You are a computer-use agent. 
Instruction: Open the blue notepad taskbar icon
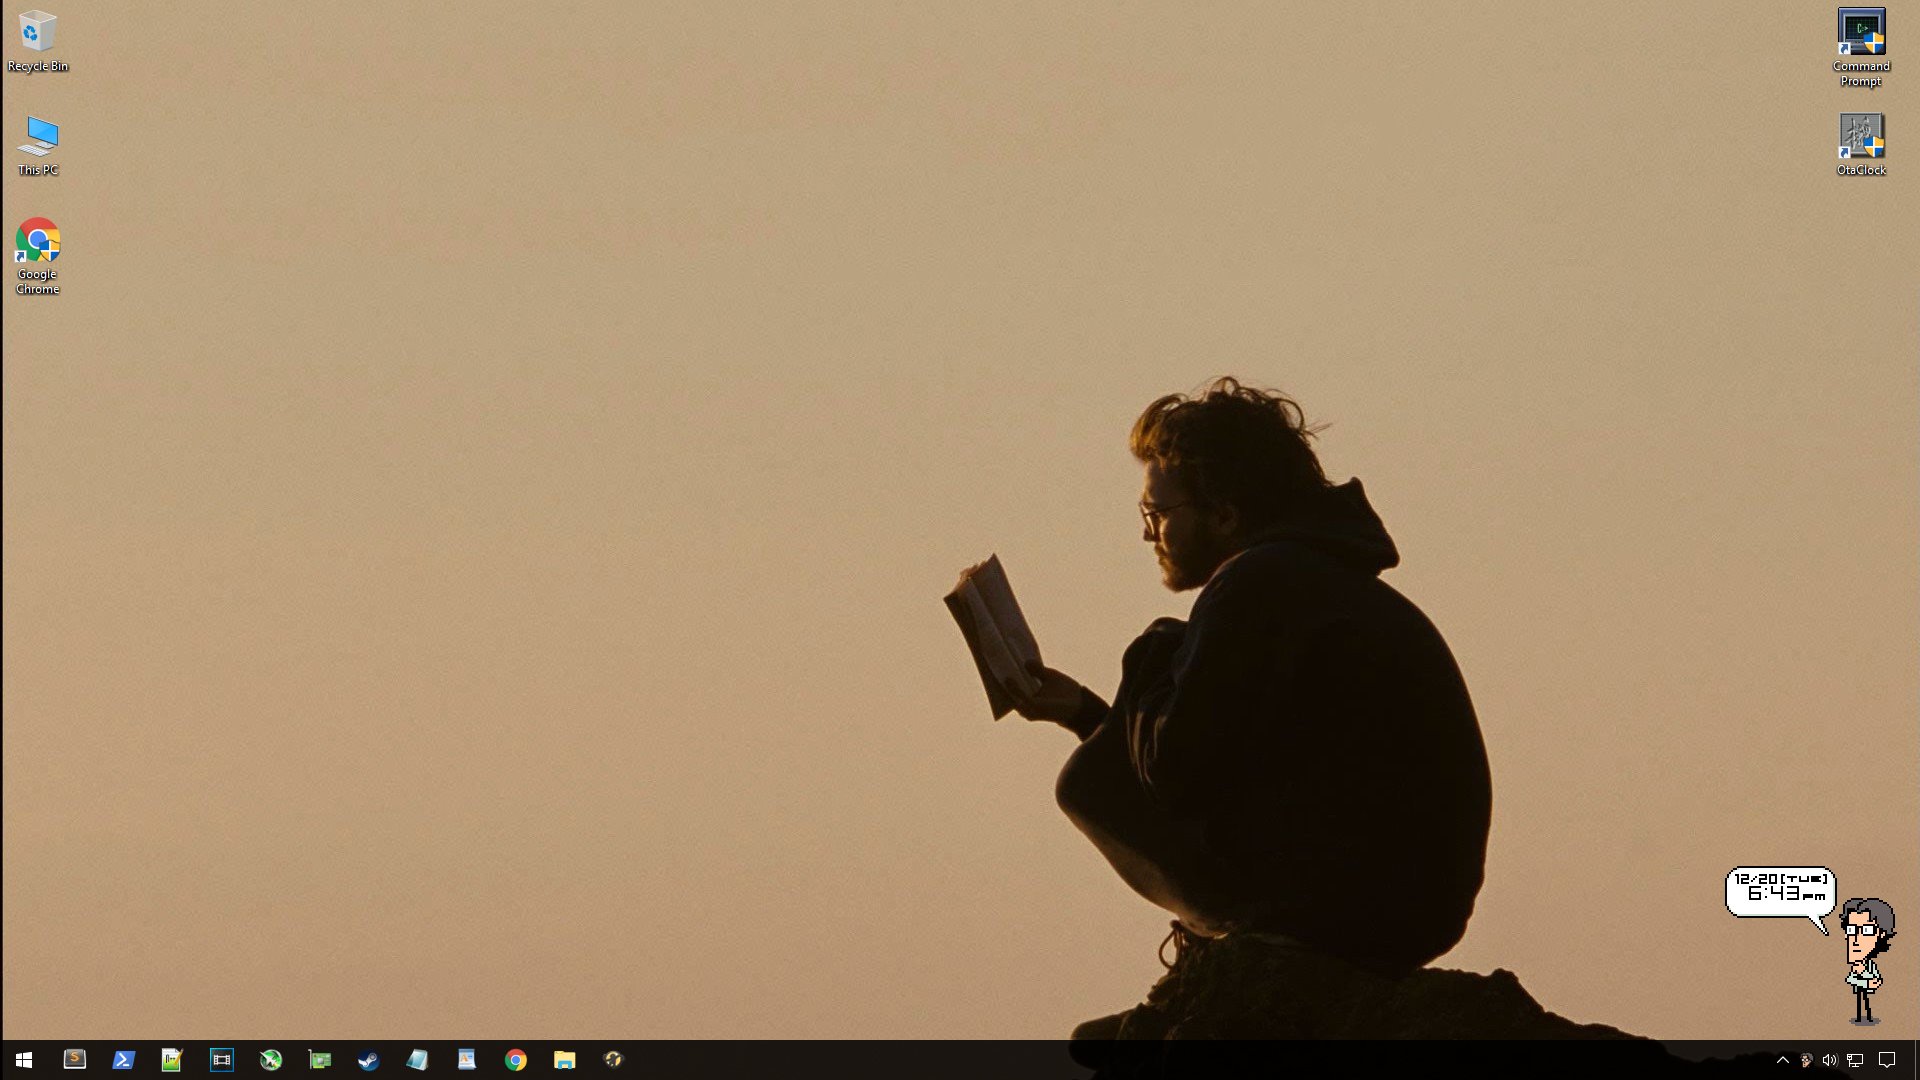point(417,1060)
